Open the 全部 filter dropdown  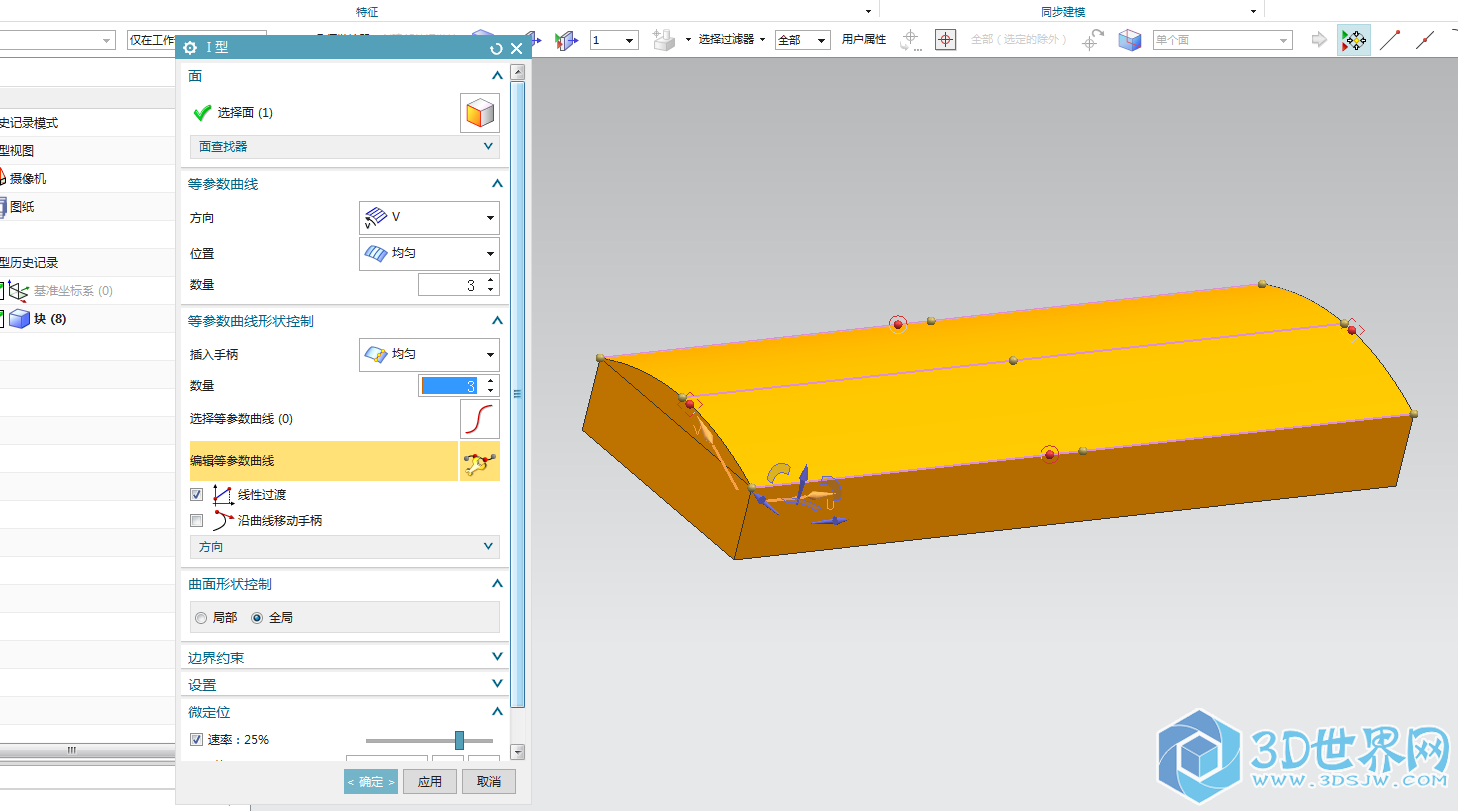pos(802,40)
